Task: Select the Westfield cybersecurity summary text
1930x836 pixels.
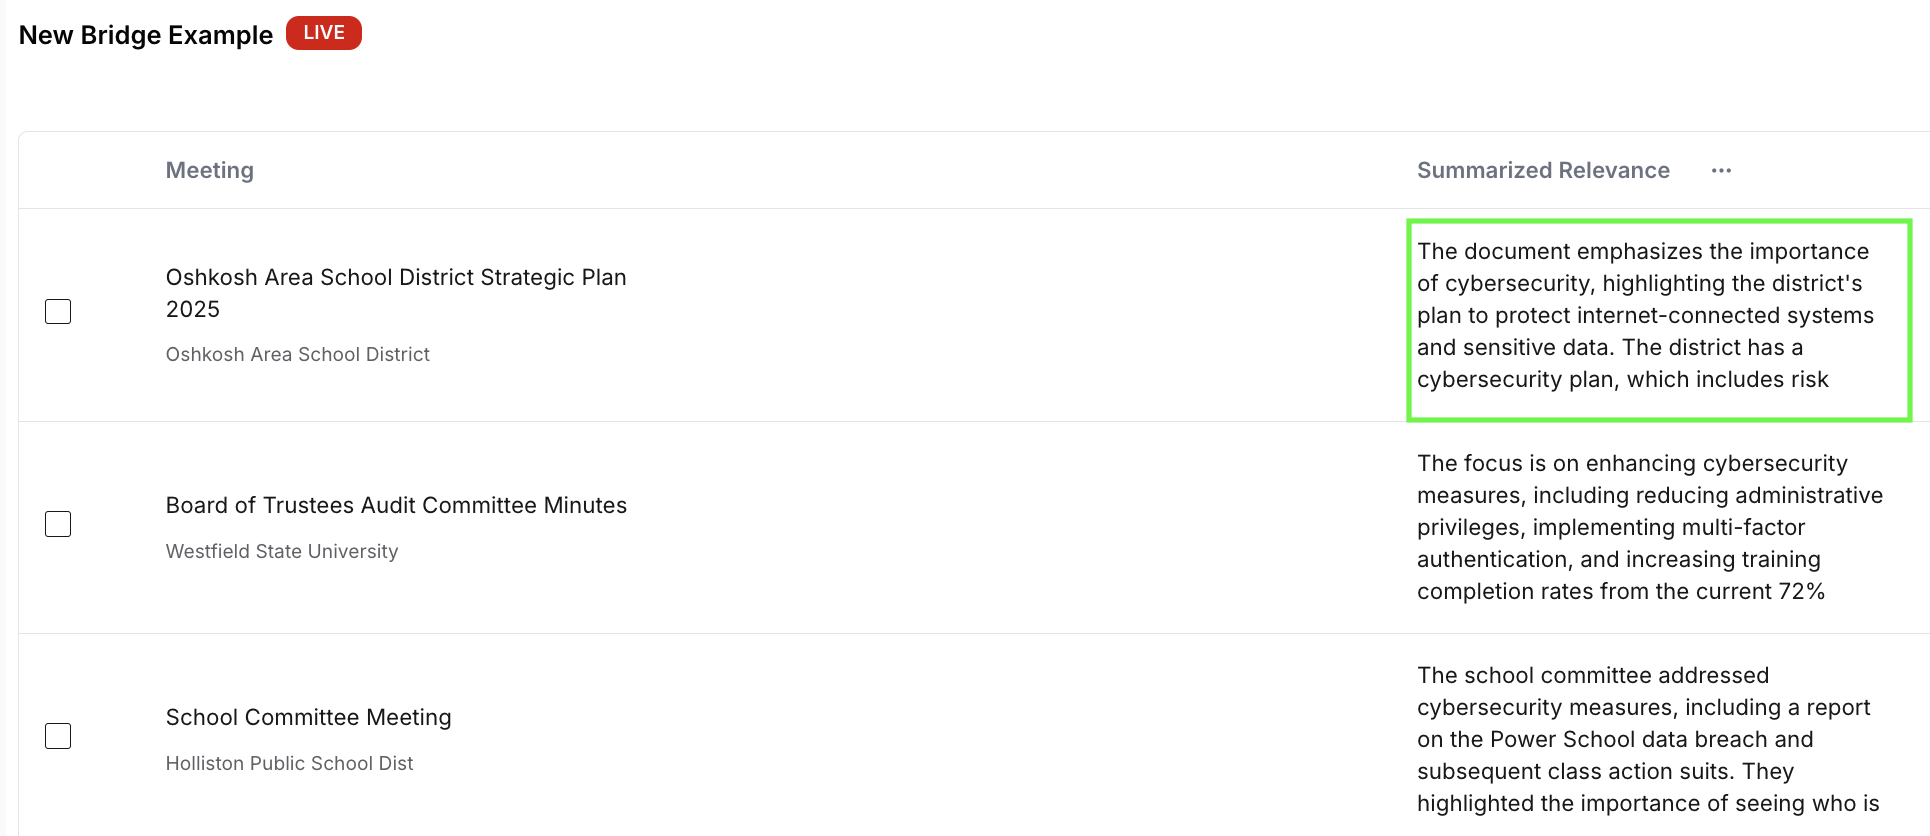Action: click(x=1650, y=527)
